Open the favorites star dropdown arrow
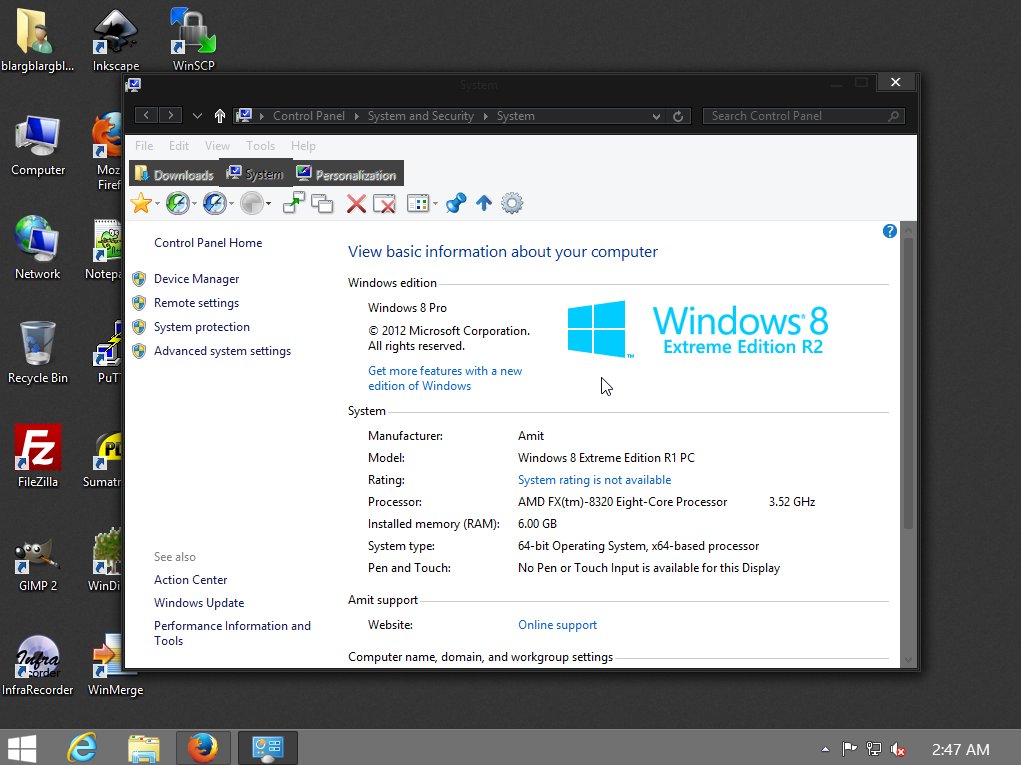The height and width of the screenshot is (765, 1021). 157,204
